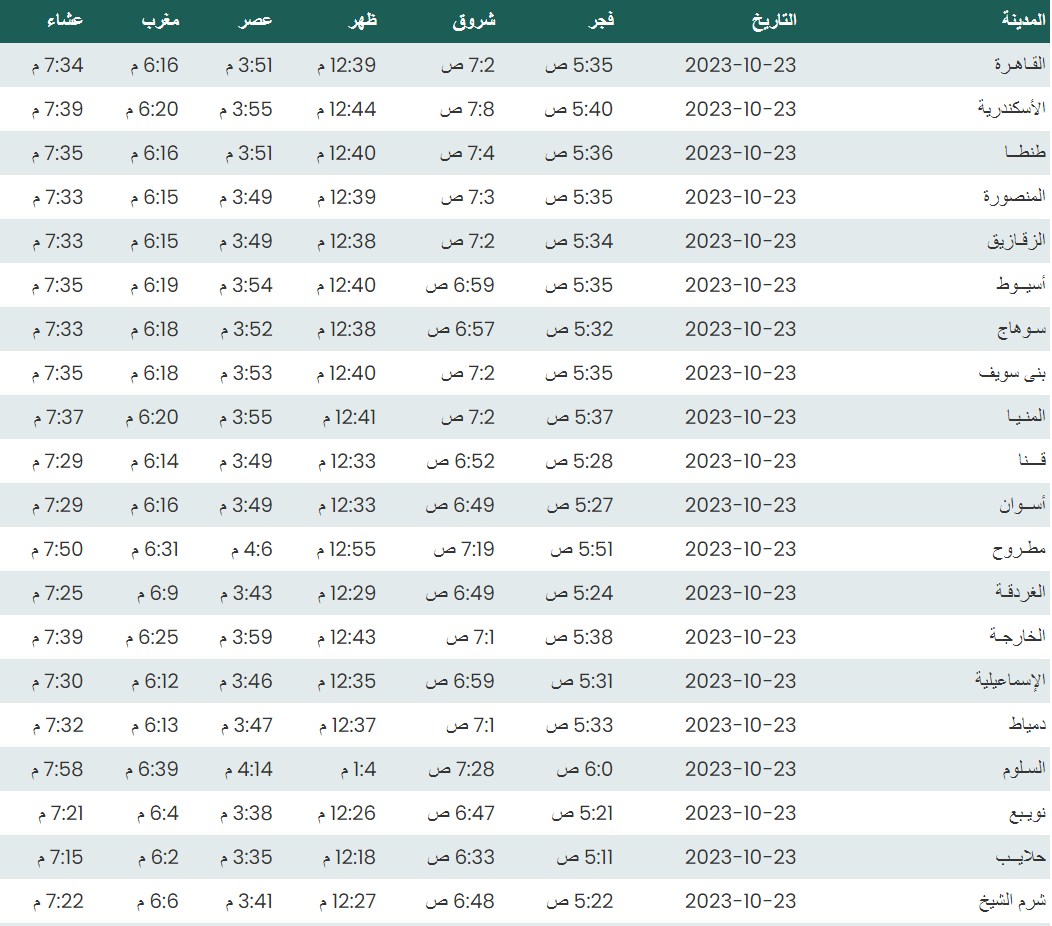Screen dimensions: 1052x926
Task: Select the city name بنى سويف
Action: [1012, 373]
